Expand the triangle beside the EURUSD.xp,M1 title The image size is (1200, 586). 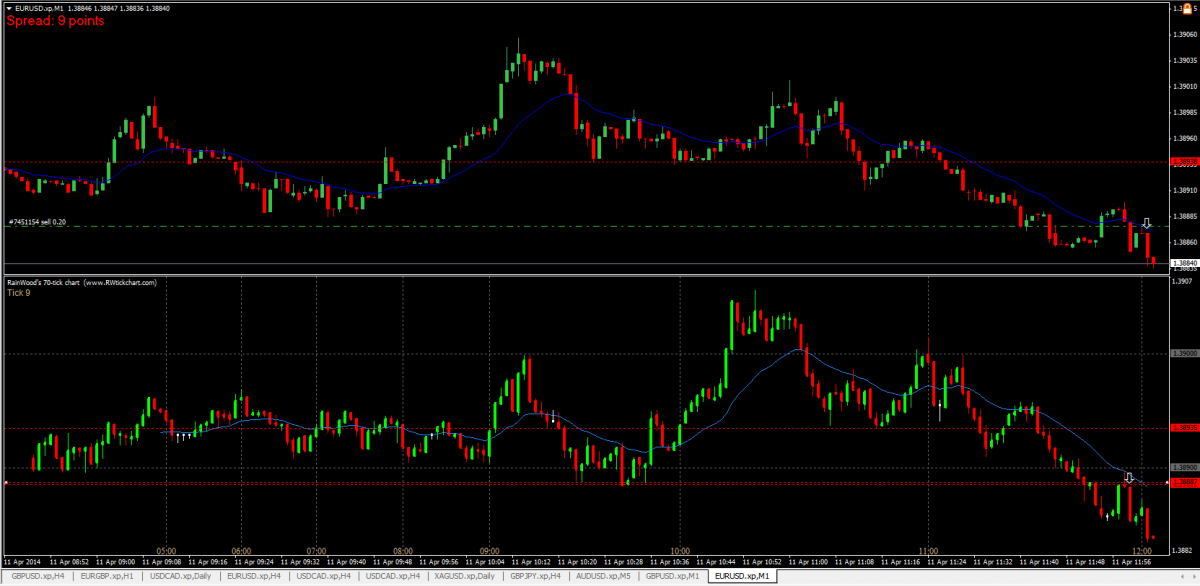coord(9,8)
